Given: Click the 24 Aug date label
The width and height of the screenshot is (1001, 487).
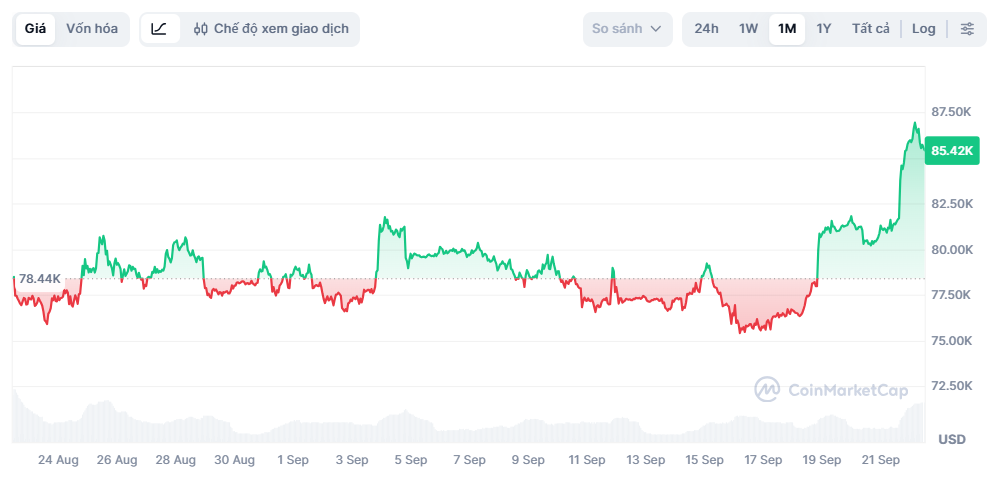Looking at the screenshot, I should click(59, 460).
